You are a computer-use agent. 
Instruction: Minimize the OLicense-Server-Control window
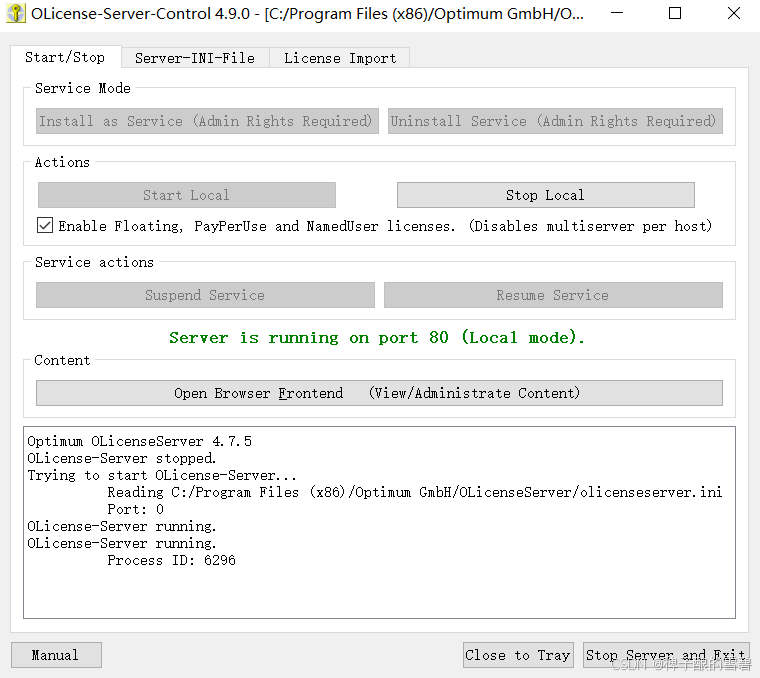click(617, 13)
